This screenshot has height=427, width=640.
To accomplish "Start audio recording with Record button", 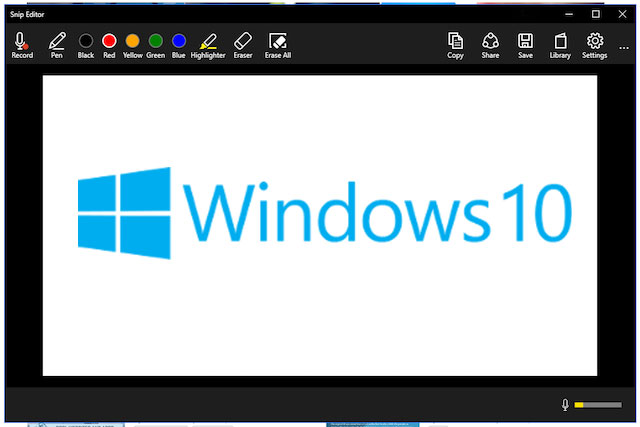I will (22, 45).
